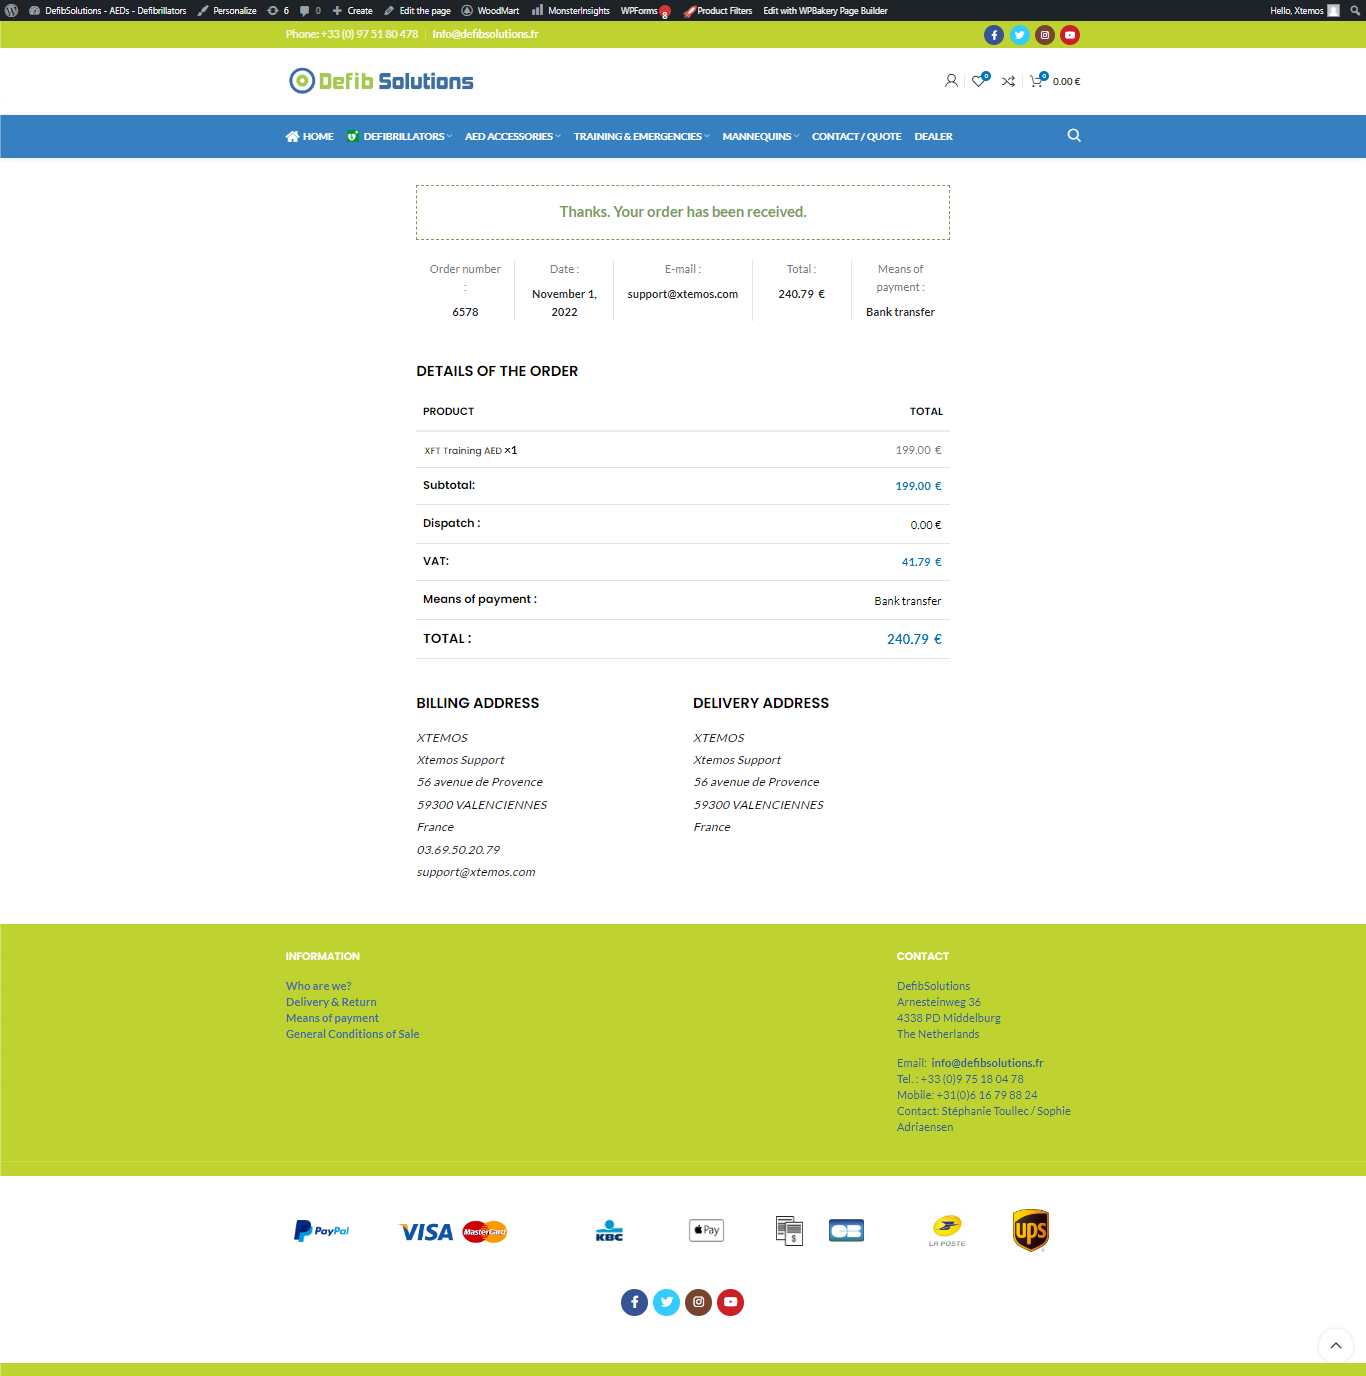Click Personalize in the admin bar
This screenshot has height=1376, width=1366.
227,11
